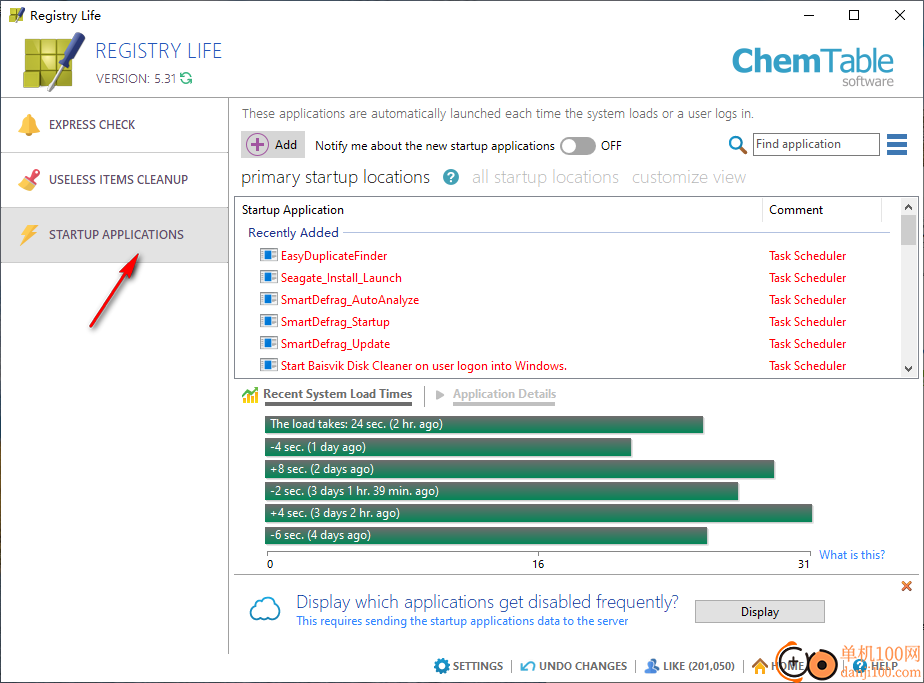Open the What is this? link
This screenshot has width=924, height=683.
852,555
